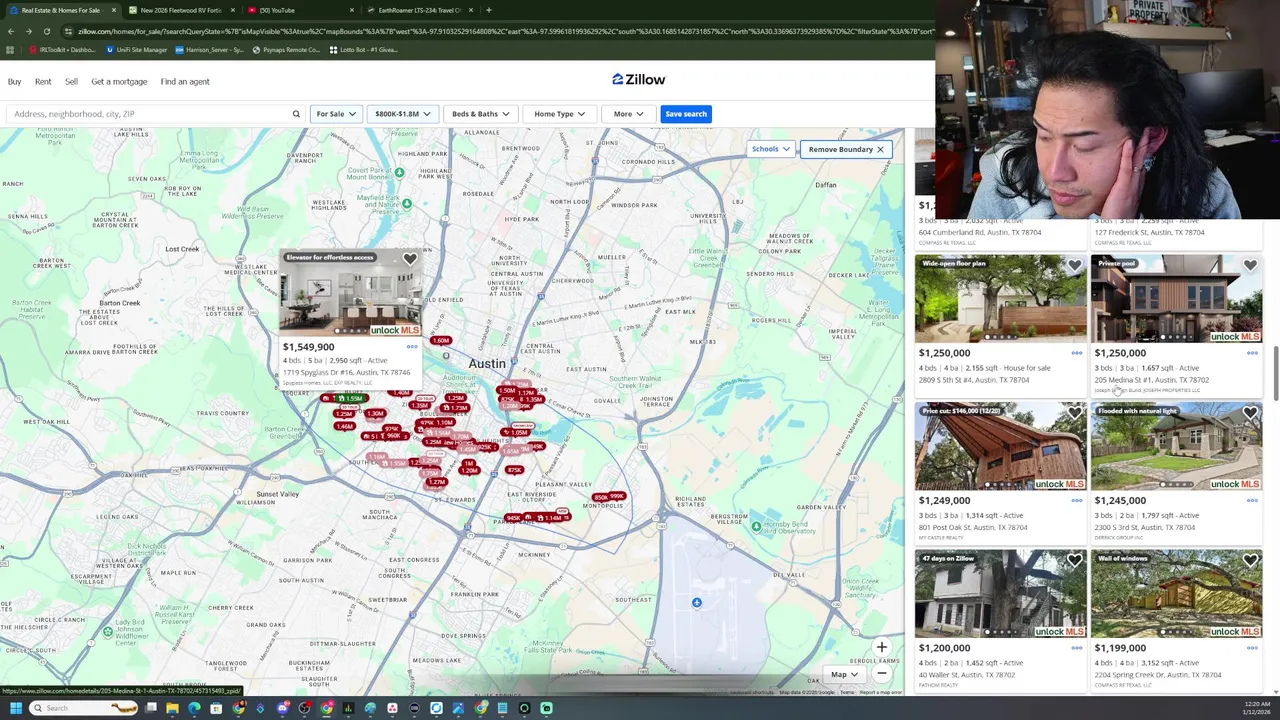Save the 205 Medina St listing heart
The width and height of the screenshot is (1280, 720).
(1250, 266)
